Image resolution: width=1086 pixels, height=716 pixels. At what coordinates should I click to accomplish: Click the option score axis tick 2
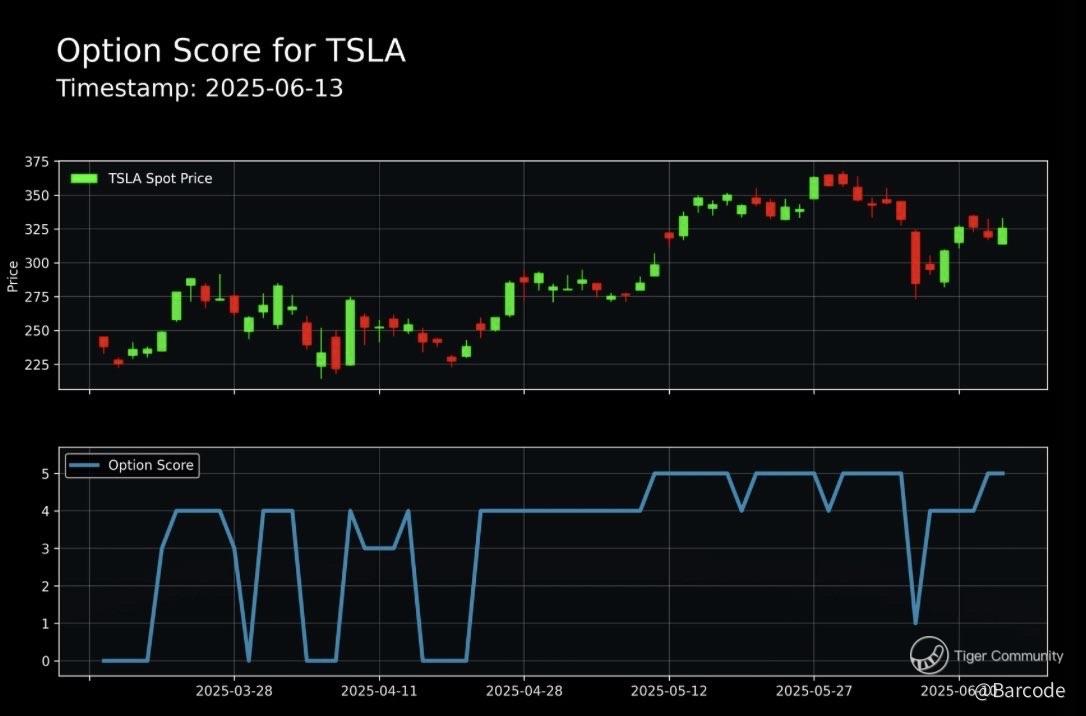[x=46, y=587]
